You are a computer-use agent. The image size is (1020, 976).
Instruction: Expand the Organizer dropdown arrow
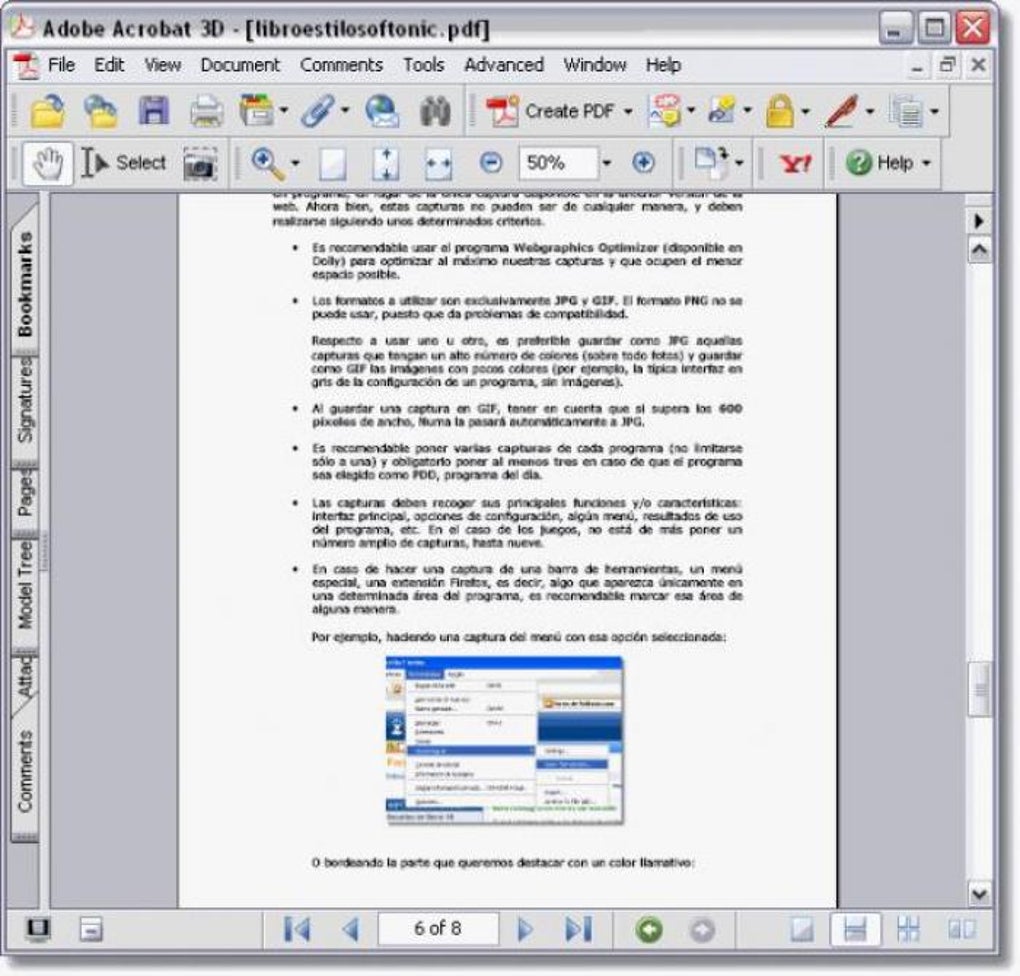point(284,110)
